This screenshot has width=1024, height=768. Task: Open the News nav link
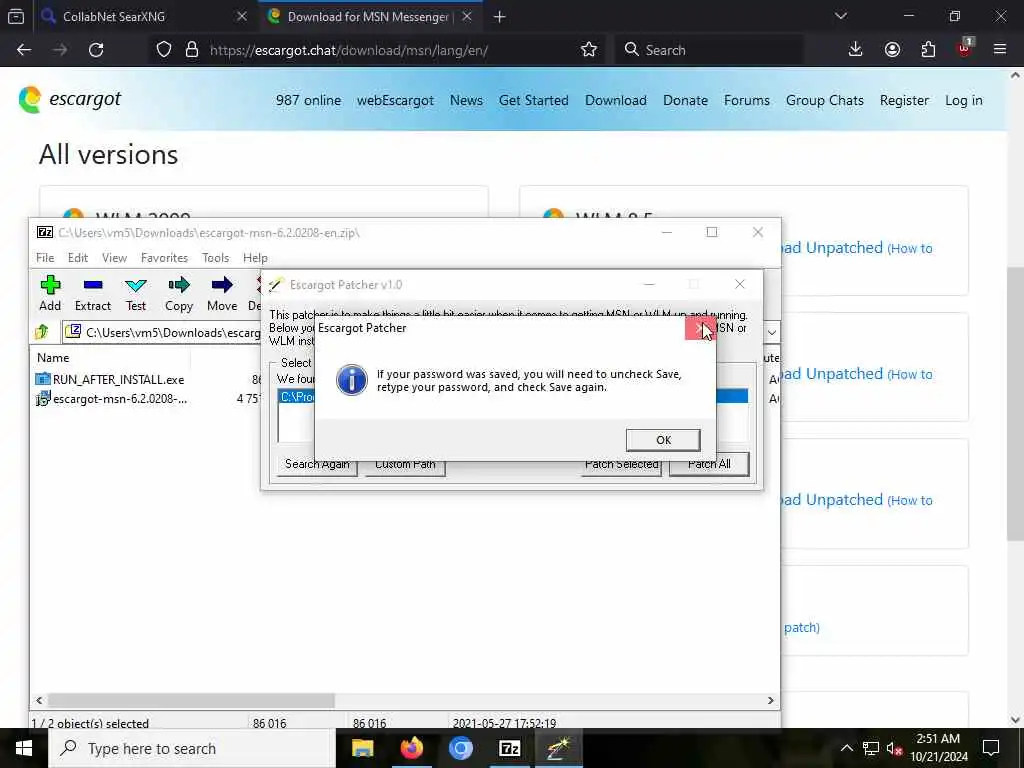click(466, 101)
